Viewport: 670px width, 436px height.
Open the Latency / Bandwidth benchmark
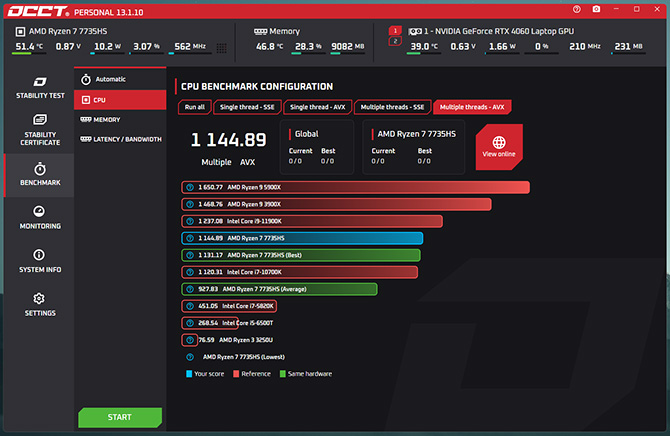(x=120, y=139)
